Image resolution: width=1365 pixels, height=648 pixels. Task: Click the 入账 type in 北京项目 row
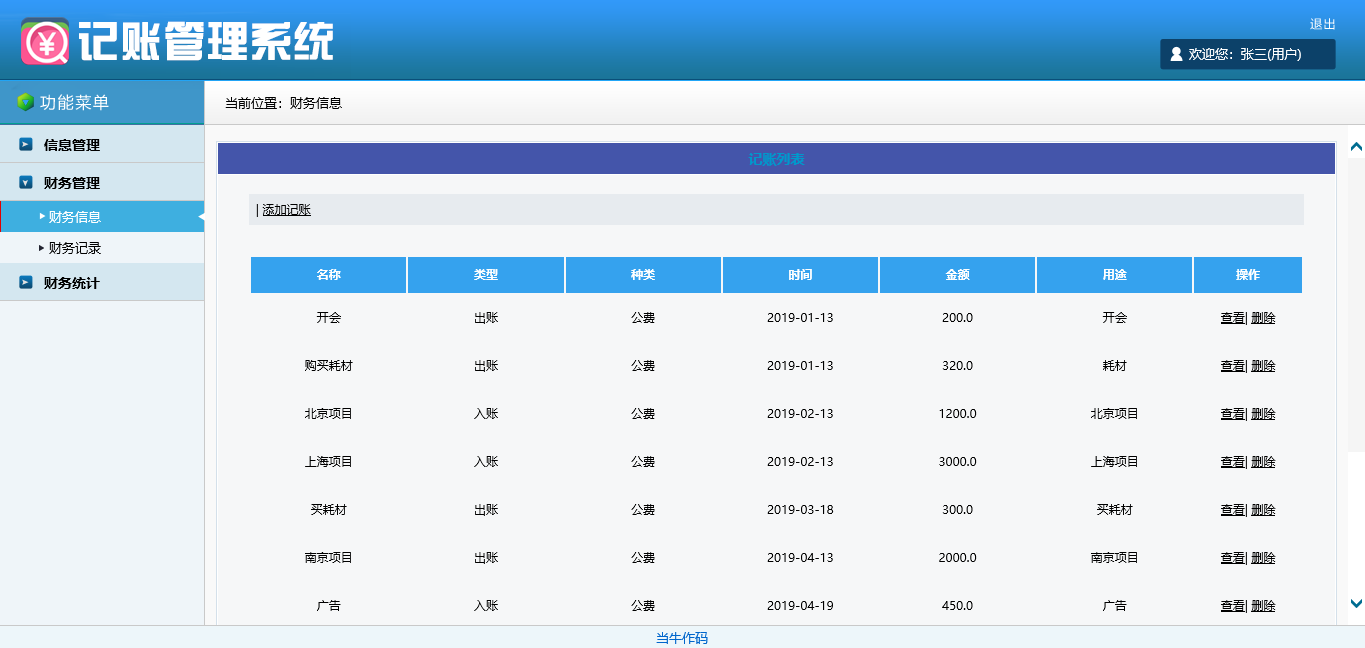point(486,414)
